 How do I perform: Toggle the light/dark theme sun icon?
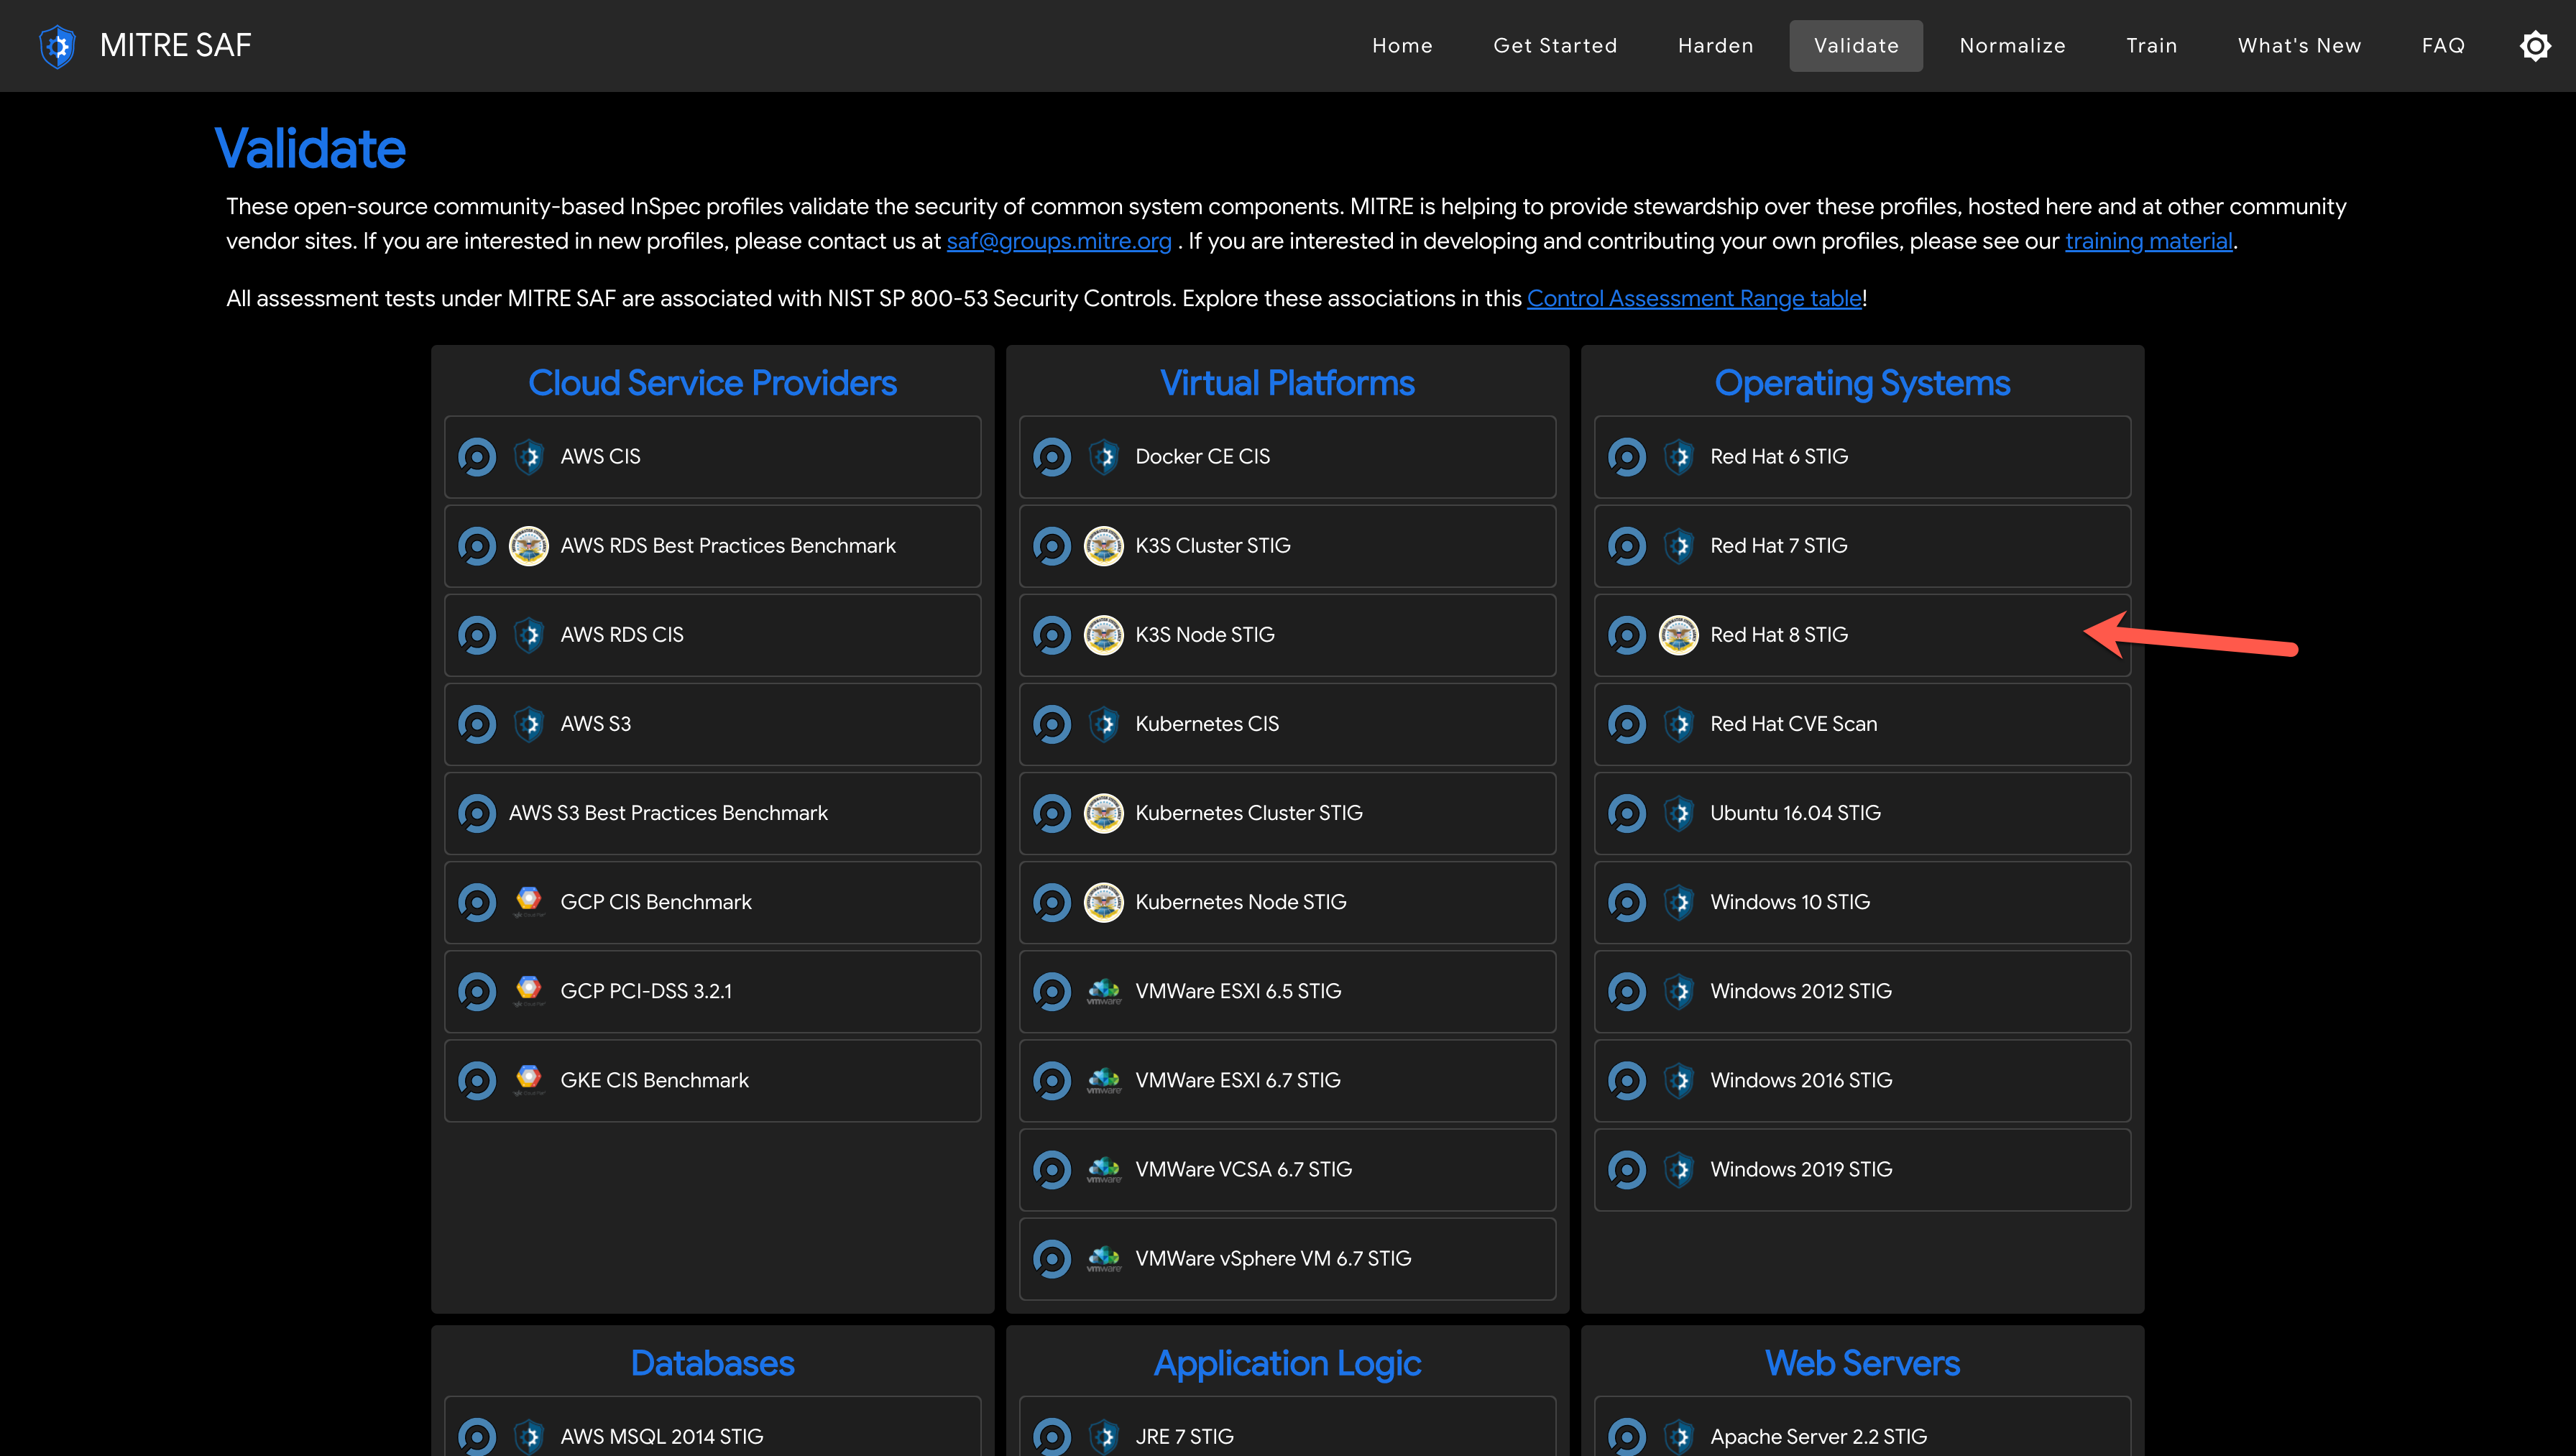[x=2535, y=46]
